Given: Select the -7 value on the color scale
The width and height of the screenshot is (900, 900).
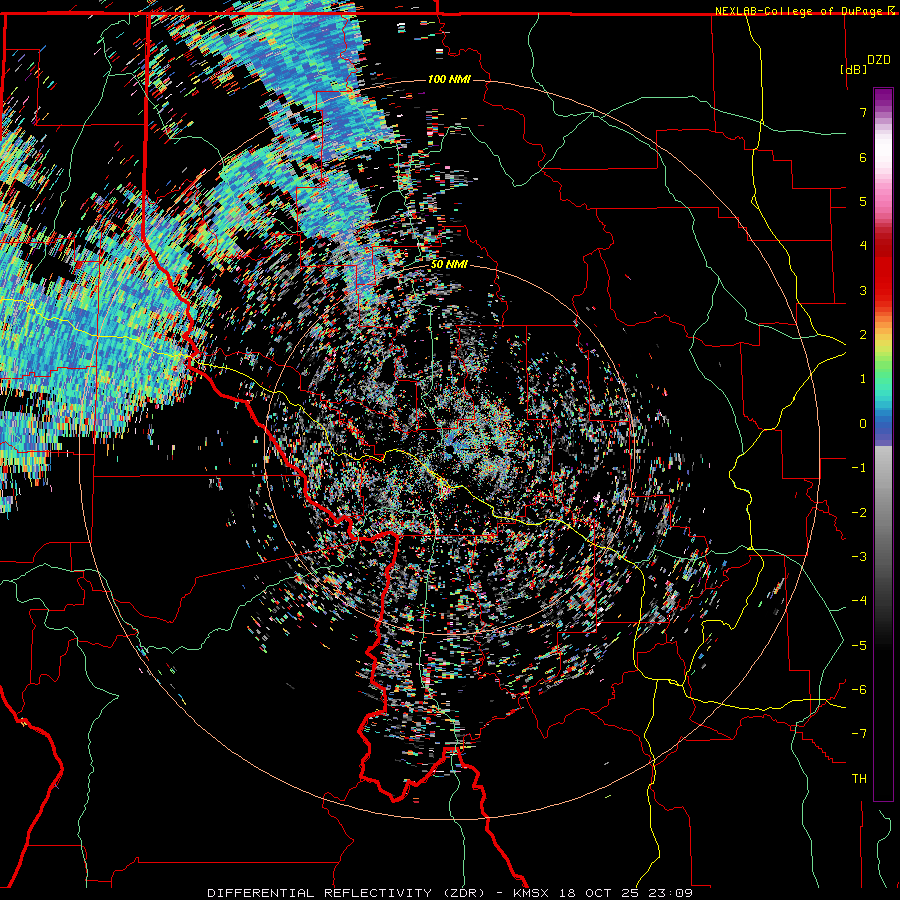Looking at the screenshot, I should click(859, 734).
